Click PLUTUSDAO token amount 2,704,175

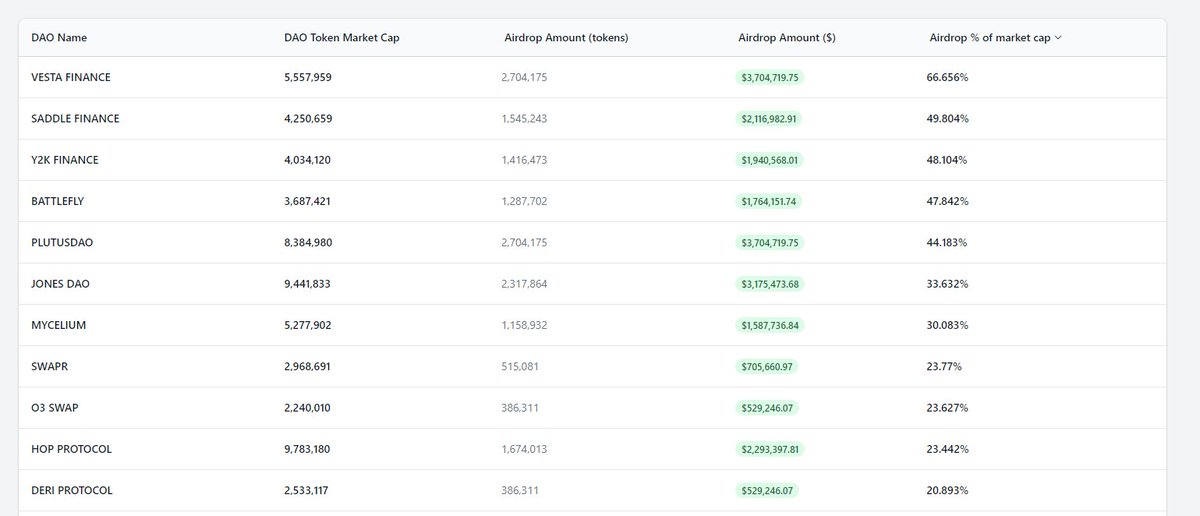(524, 243)
